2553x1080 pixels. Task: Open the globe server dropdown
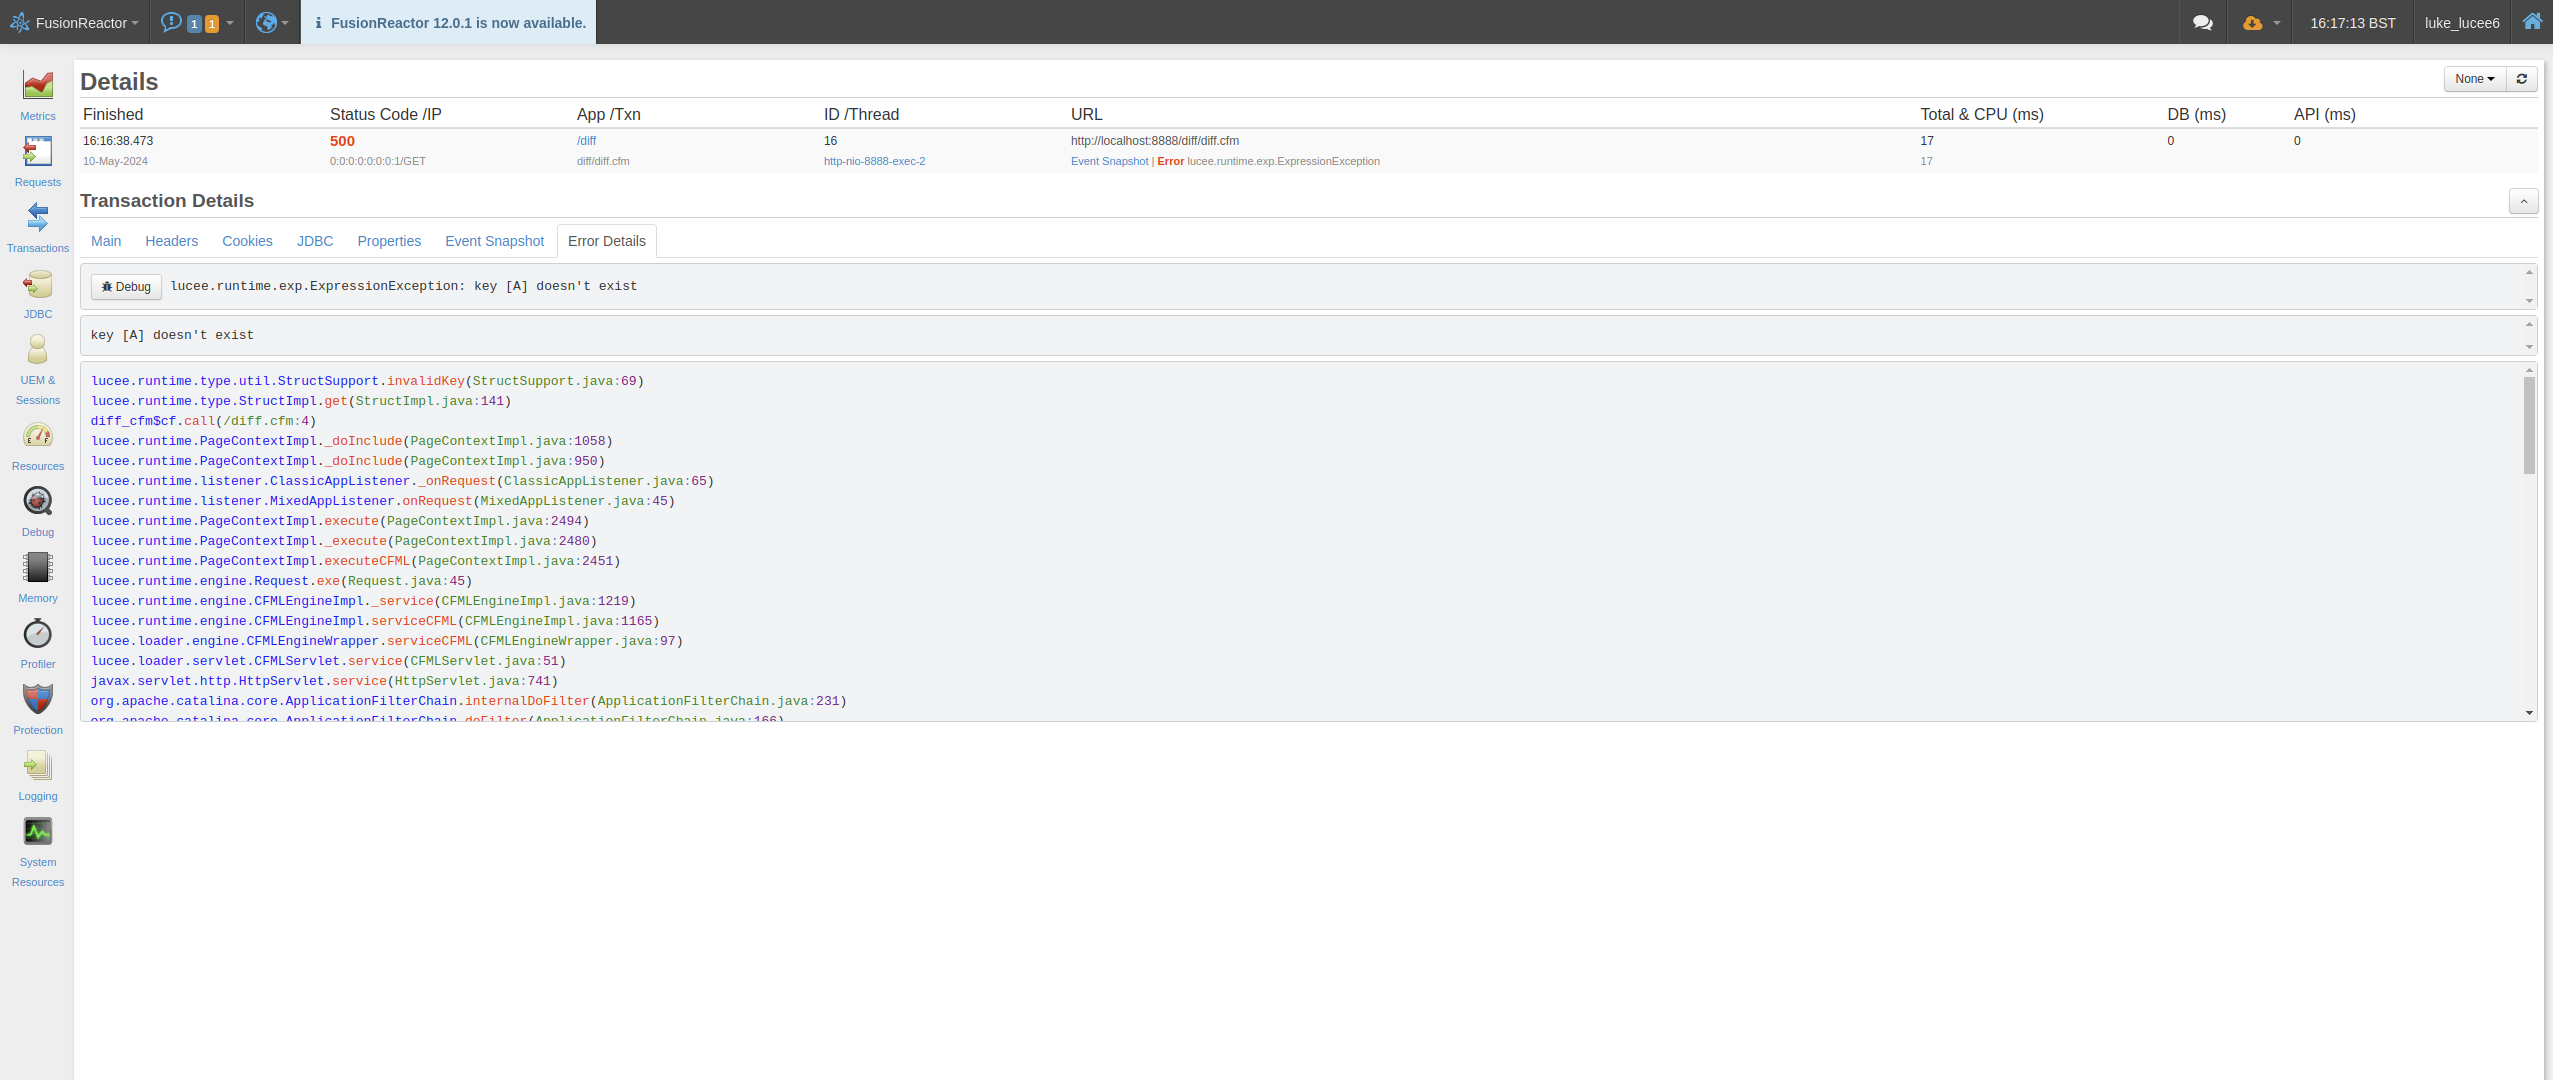[x=272, y=22]
